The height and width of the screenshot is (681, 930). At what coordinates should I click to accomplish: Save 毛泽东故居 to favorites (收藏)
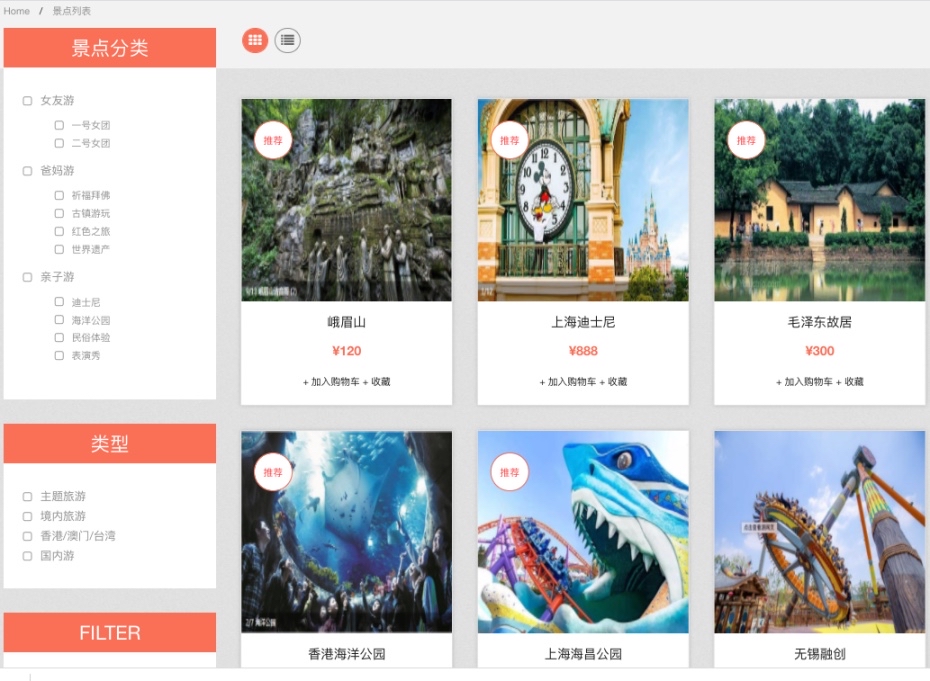click(850, 381)
